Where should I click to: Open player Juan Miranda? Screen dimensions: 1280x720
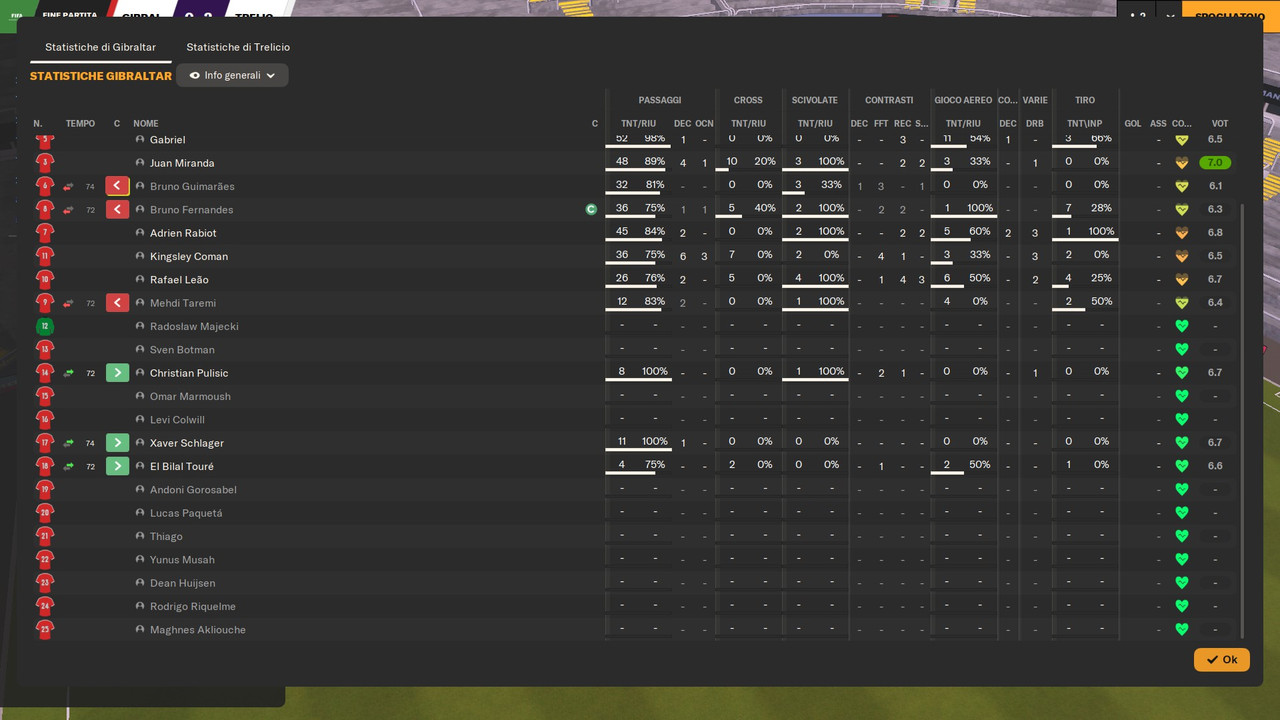[x=182, y=163]
